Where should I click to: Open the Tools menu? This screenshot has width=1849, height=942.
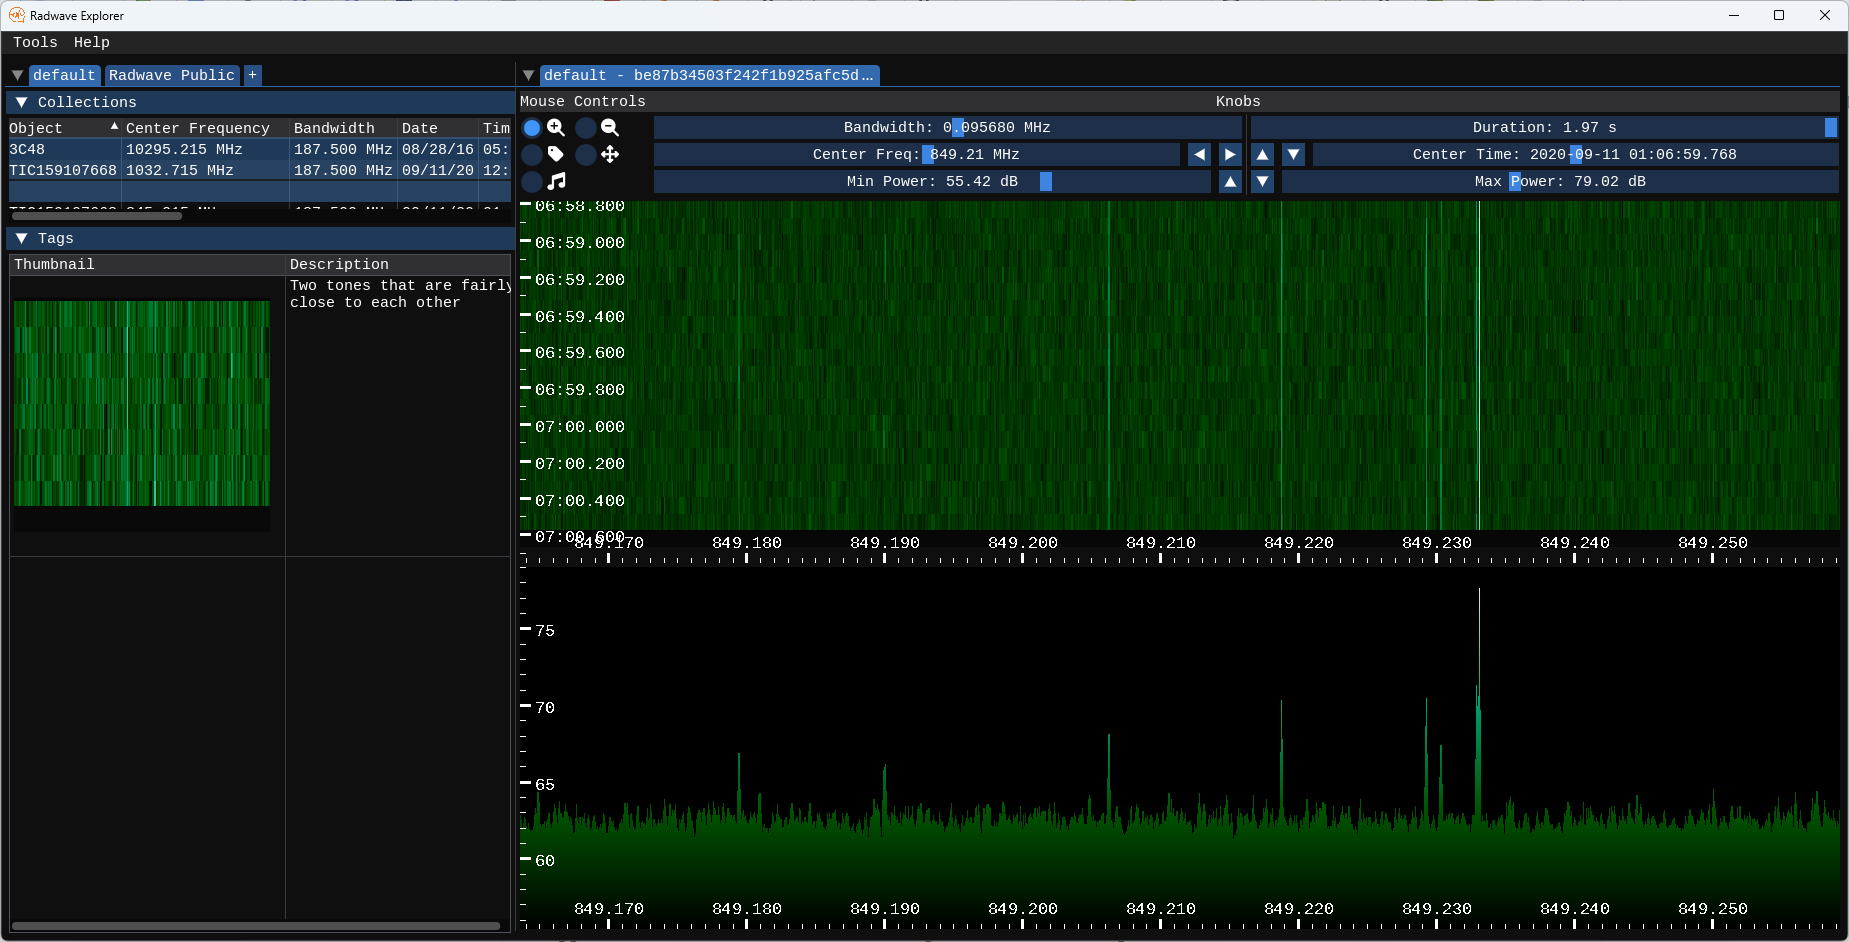35,42
